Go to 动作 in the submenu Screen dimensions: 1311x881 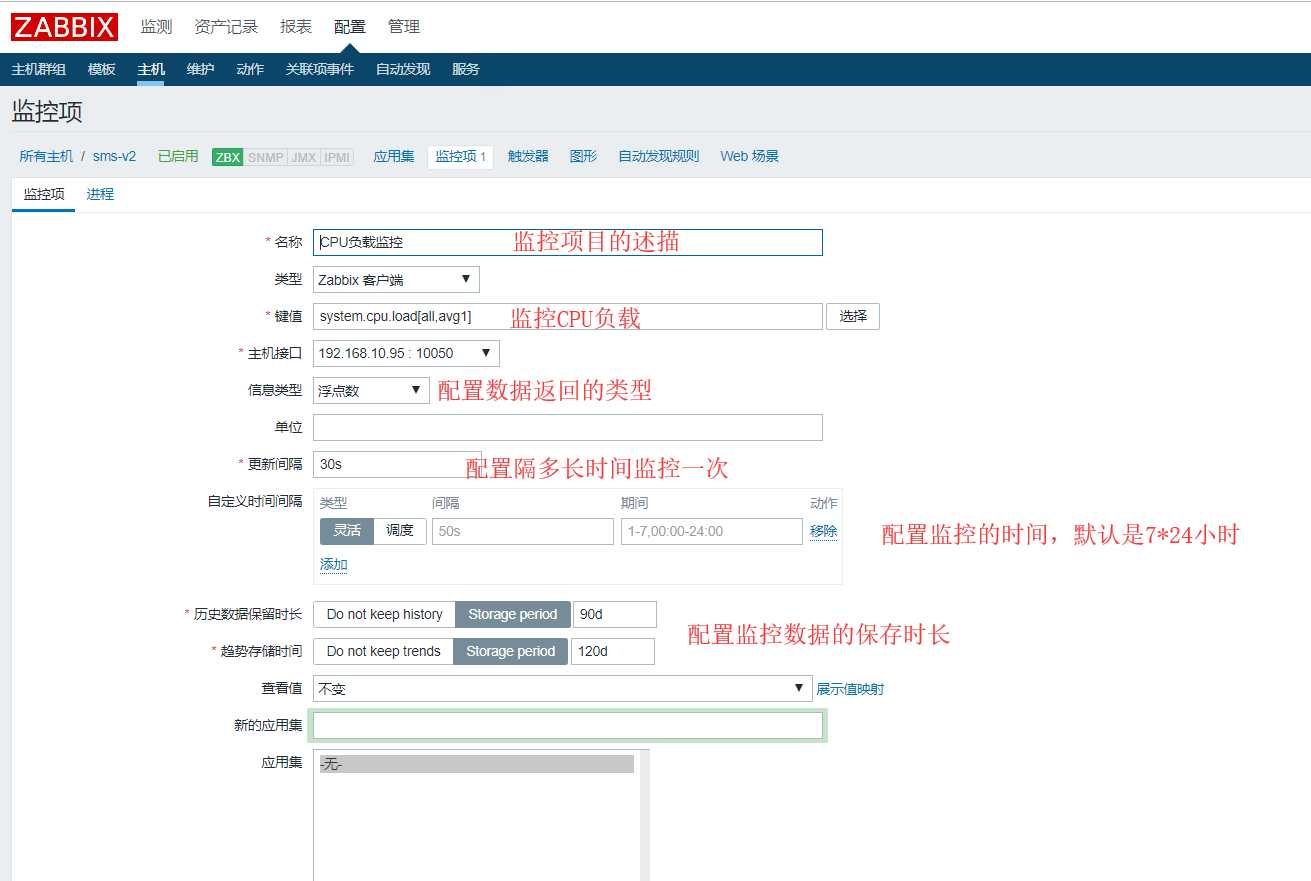coord(250,69)
